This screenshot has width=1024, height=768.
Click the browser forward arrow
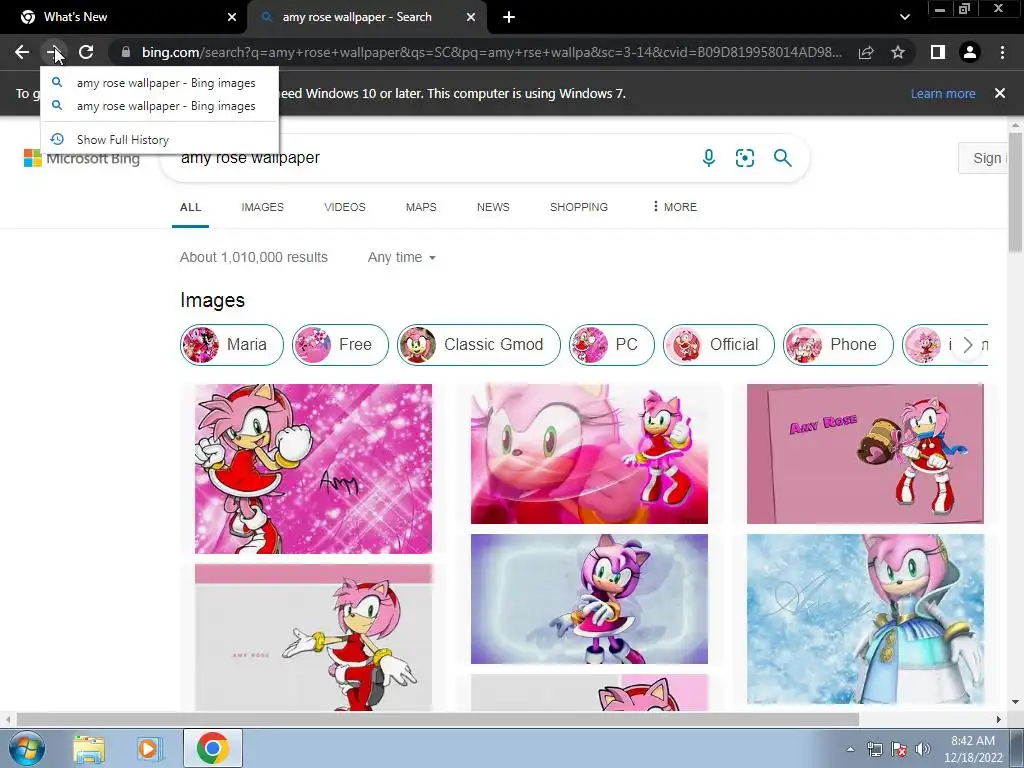54,52
